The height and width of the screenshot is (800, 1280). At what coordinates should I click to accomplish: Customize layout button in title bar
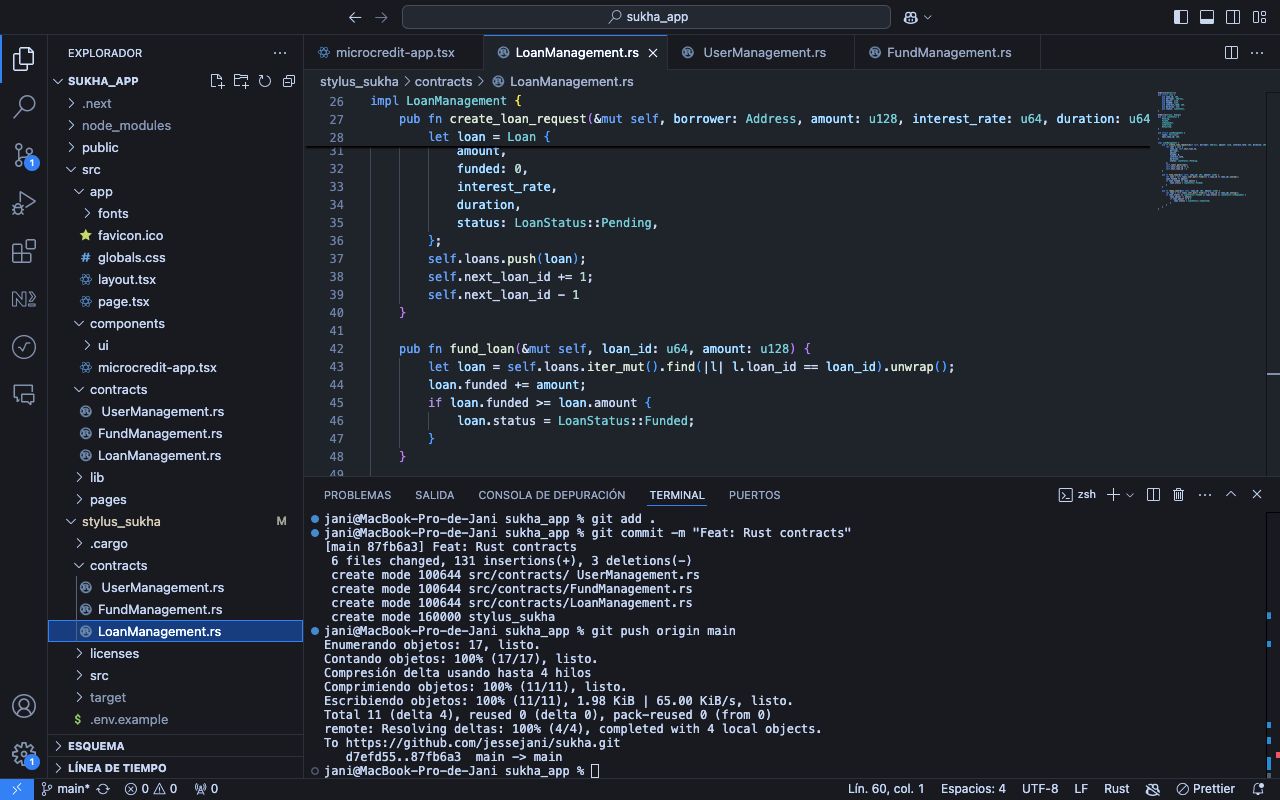click(x=1259, y=17)
